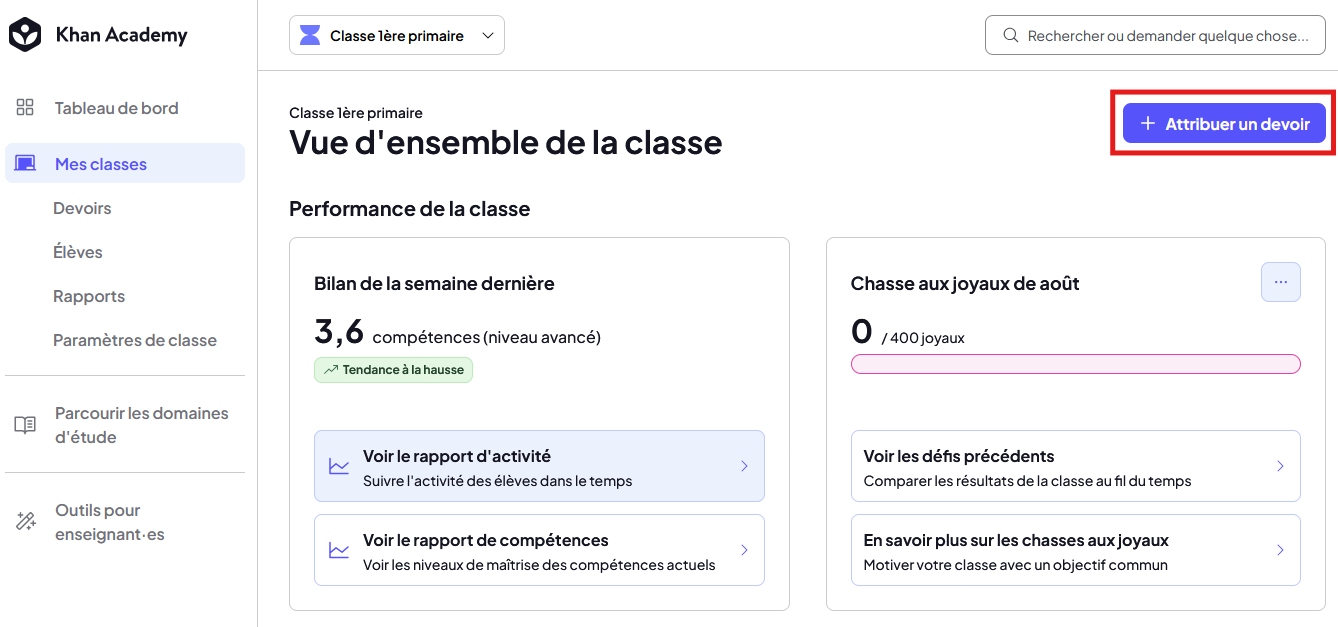Click the Rechercher ou demander search field
The width and height of the screenshot is (1338, 627).
point(1155,36)
